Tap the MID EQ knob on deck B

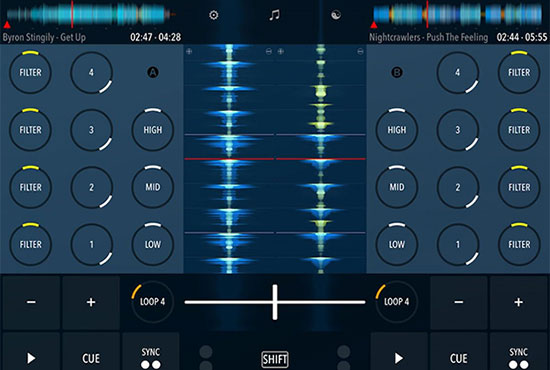click(x=397, y=187)
